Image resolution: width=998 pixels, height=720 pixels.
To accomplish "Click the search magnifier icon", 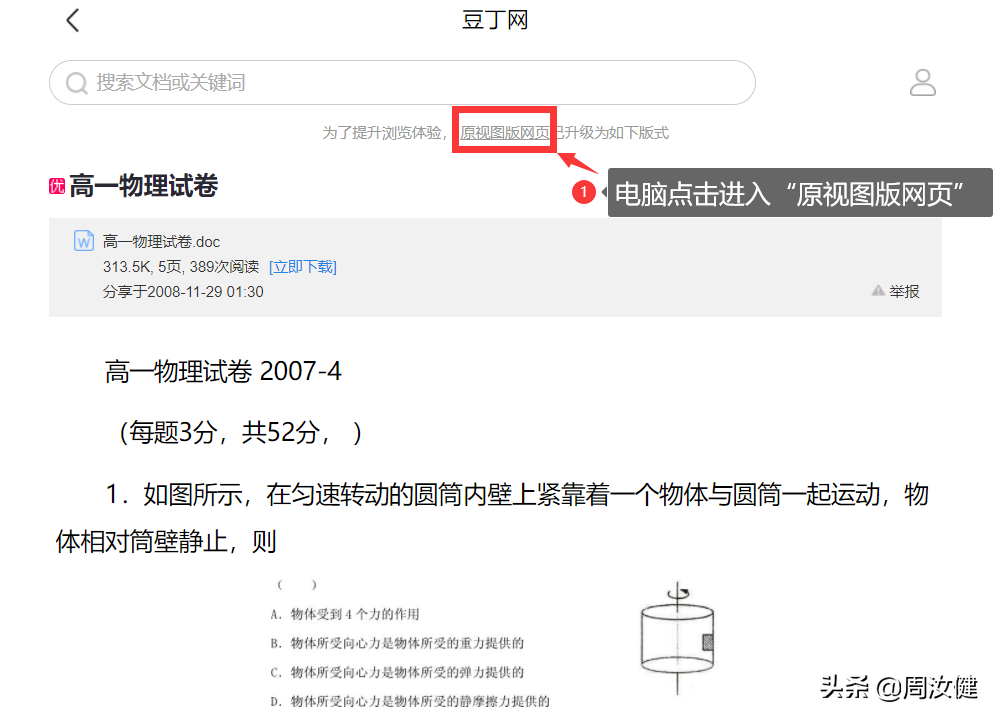I will coord(77,83).
